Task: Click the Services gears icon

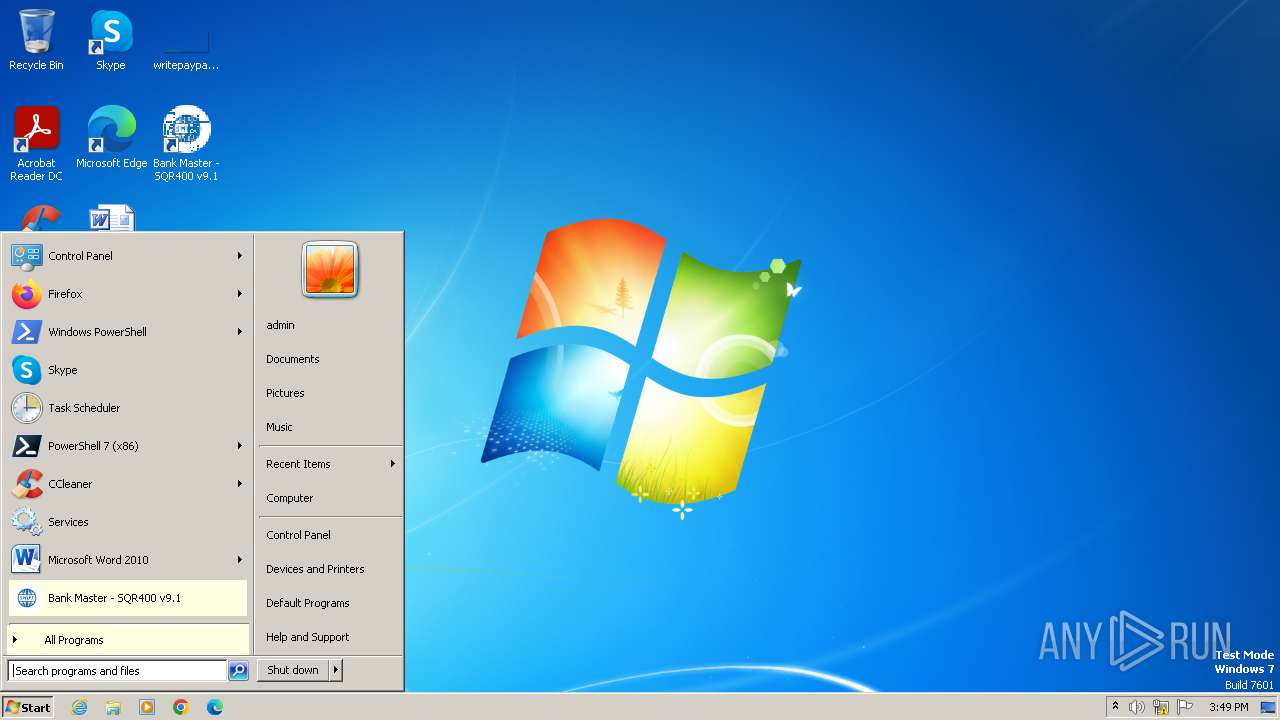Action: coord(26,522)
